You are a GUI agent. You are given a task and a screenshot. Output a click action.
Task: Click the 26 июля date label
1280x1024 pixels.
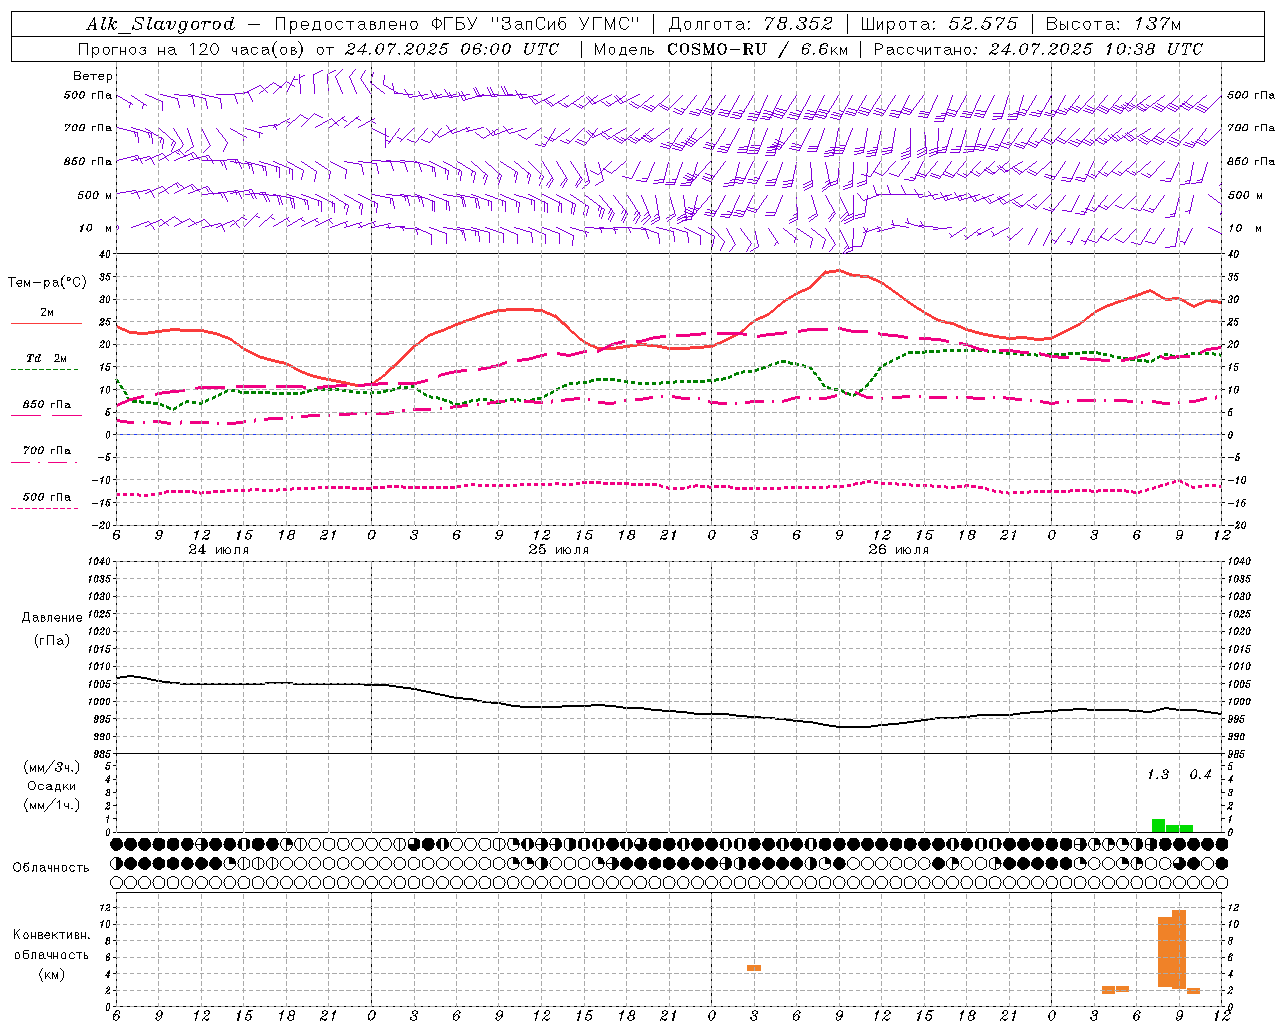[x=898, y=550]
